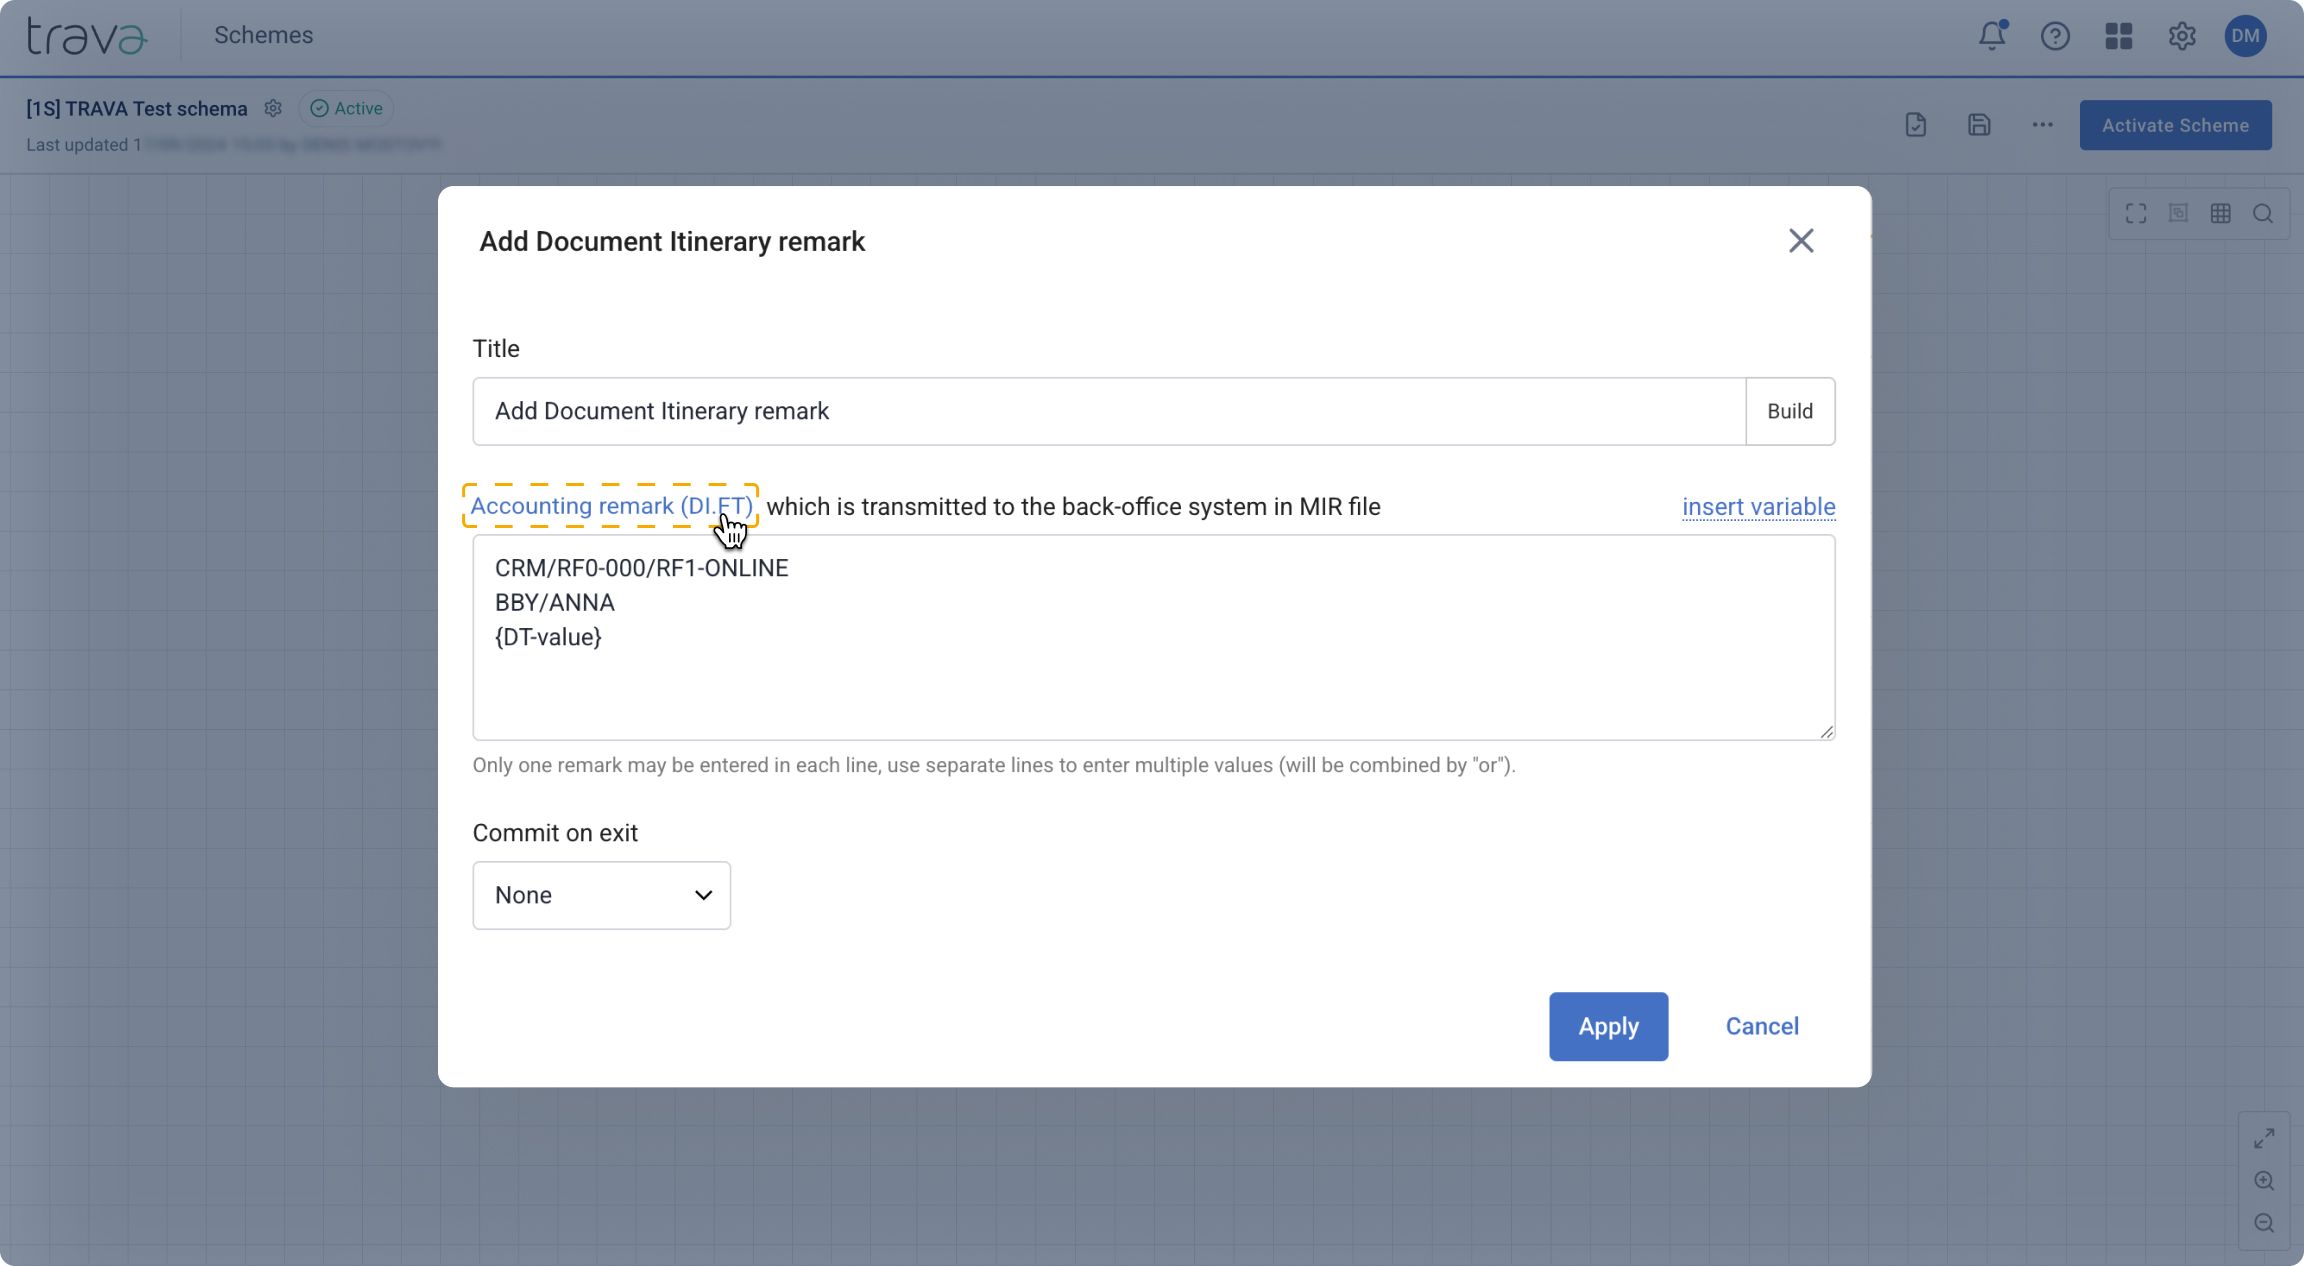Screen dimensions: 2304x1266
Task: Expand the Commit on exit dropdown
Action: tap(601, 895)
